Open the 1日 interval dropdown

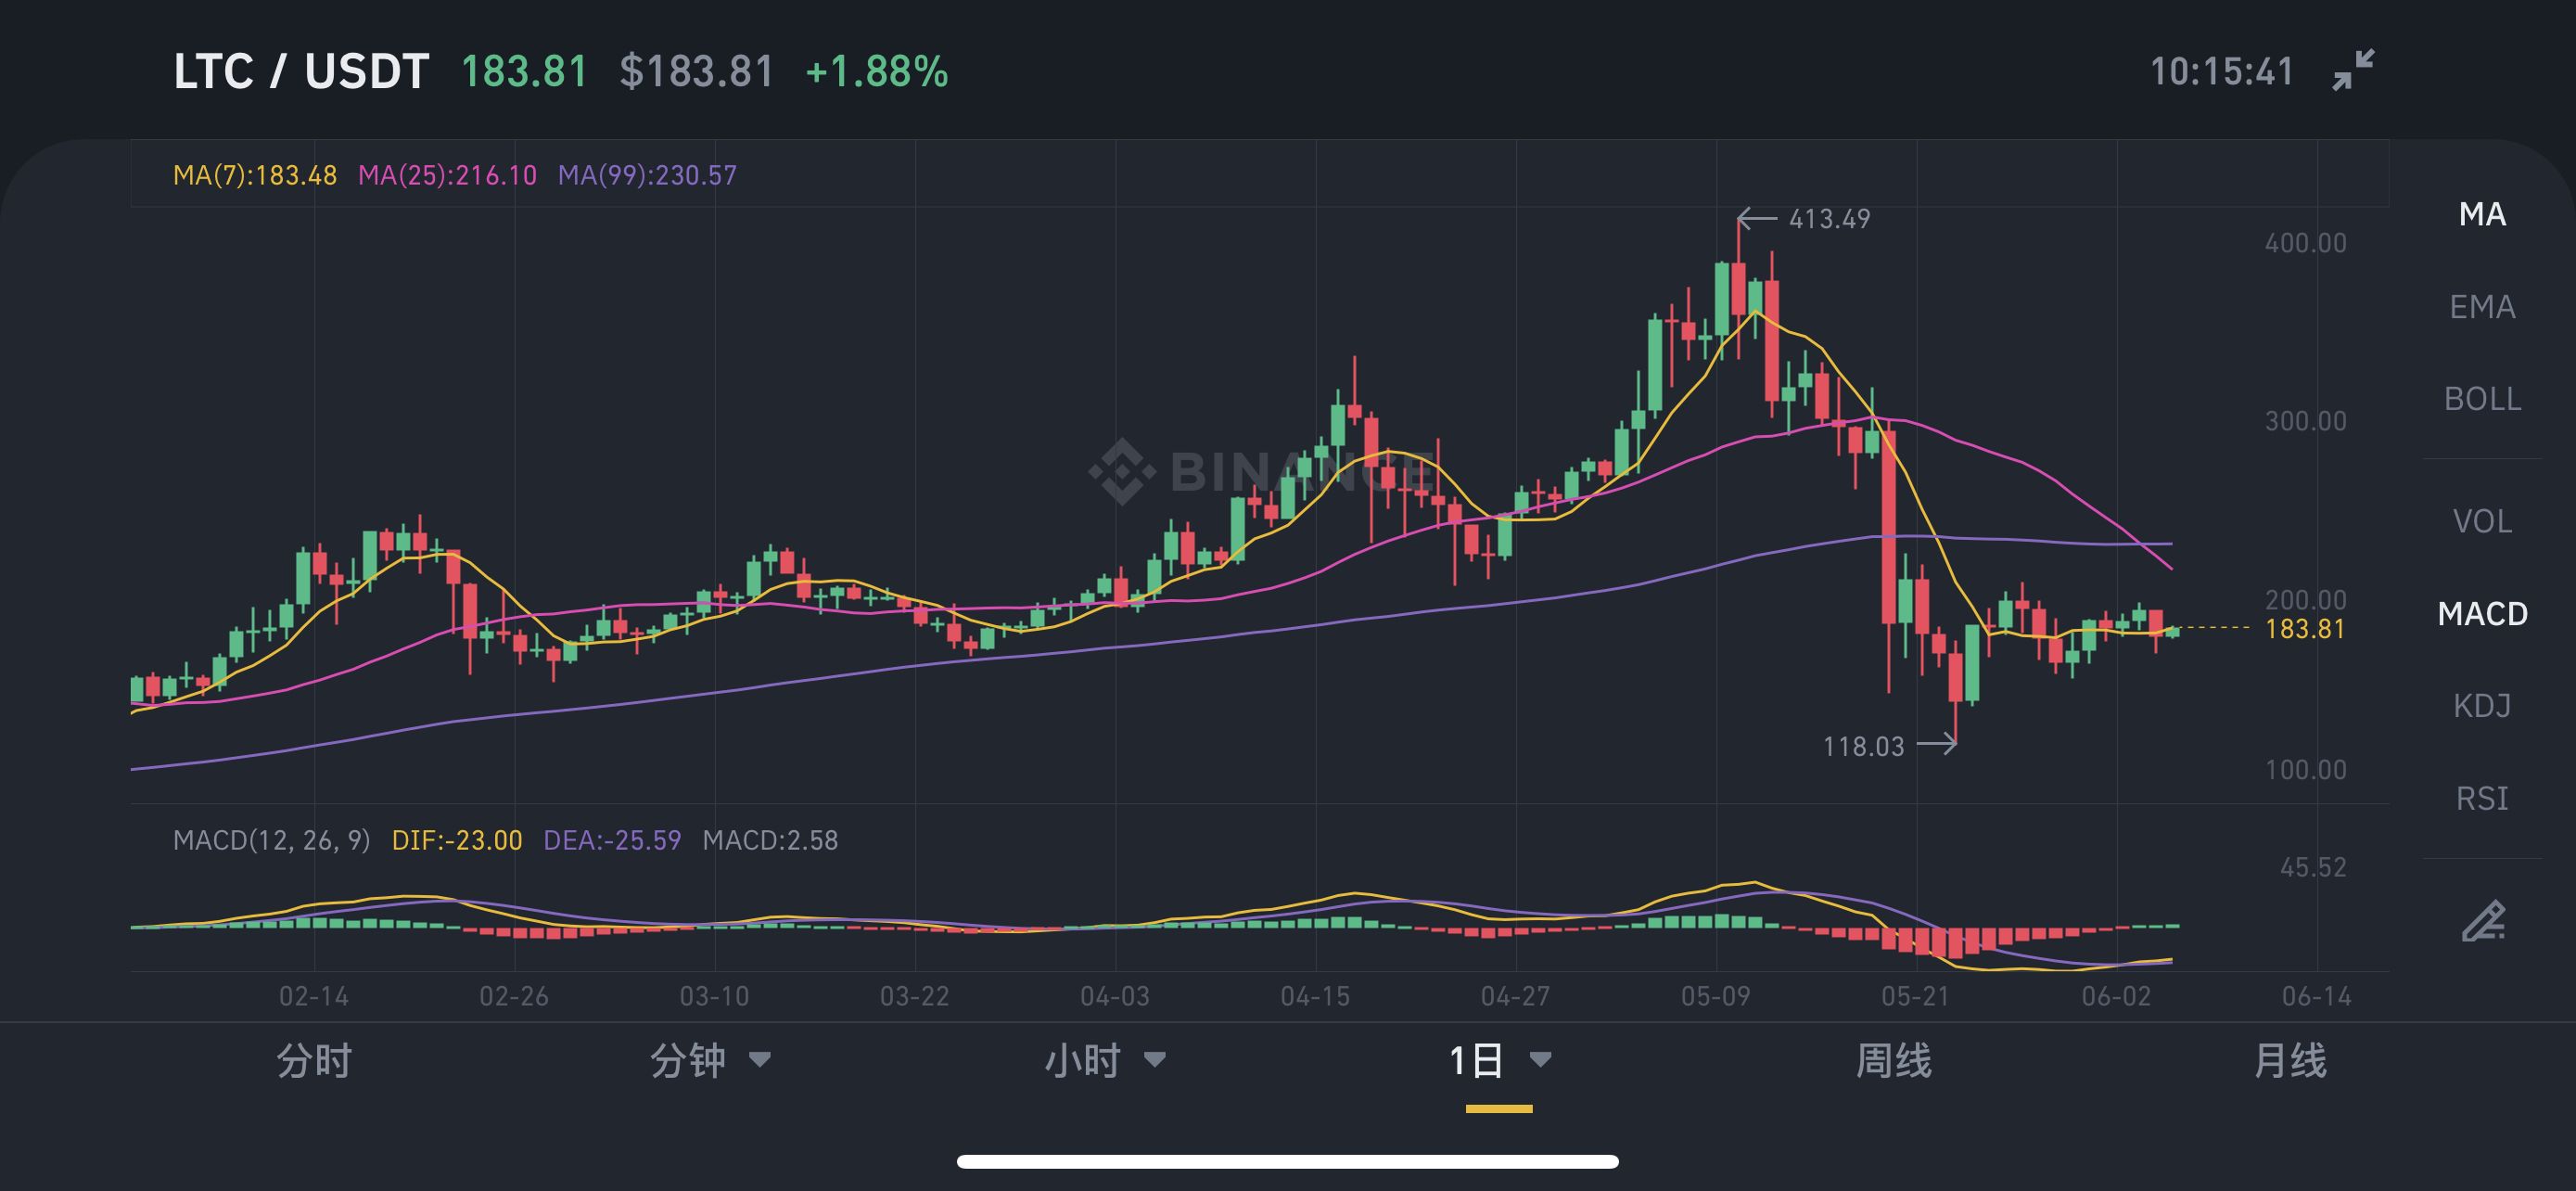[x=1499, y=1060]
